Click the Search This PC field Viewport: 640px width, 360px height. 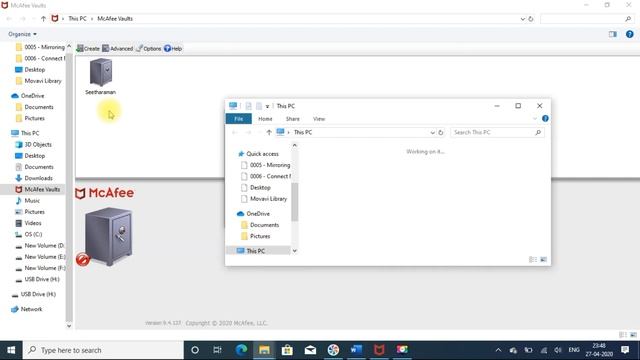tap(497, 132)
